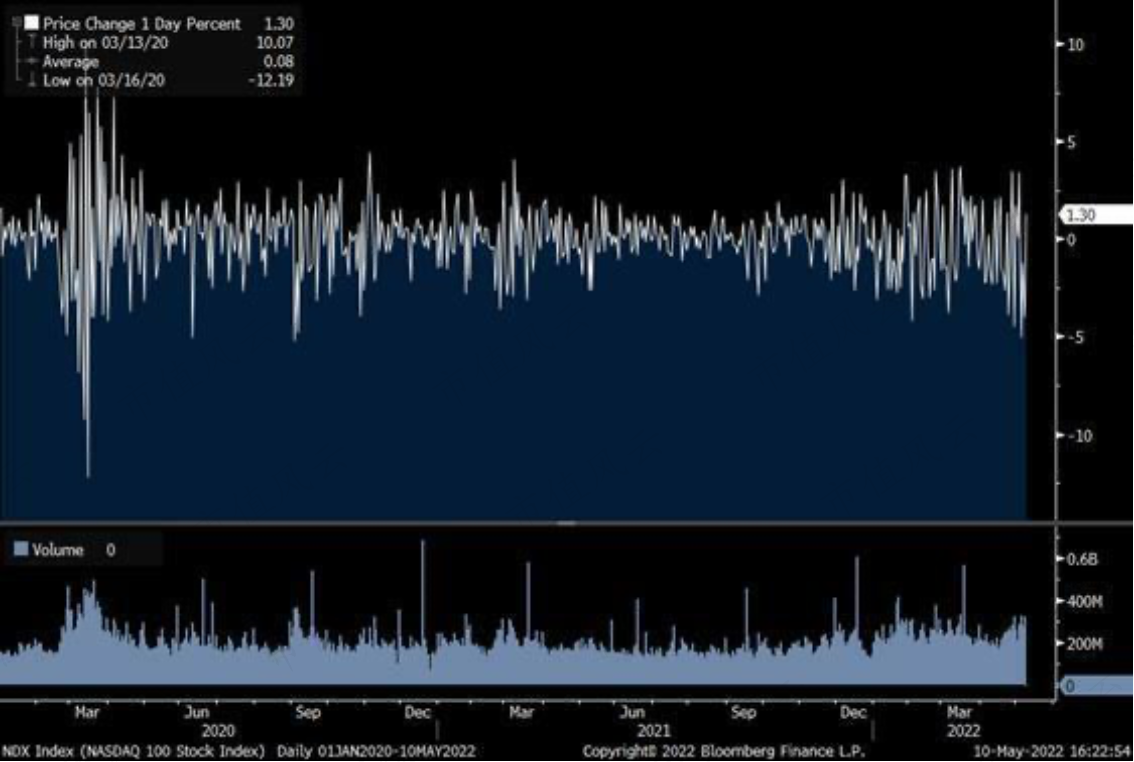Click the Mar label directly above 2022
Image resolution: width=1134 pixels, height=762 pixels.
click(960, 713)
